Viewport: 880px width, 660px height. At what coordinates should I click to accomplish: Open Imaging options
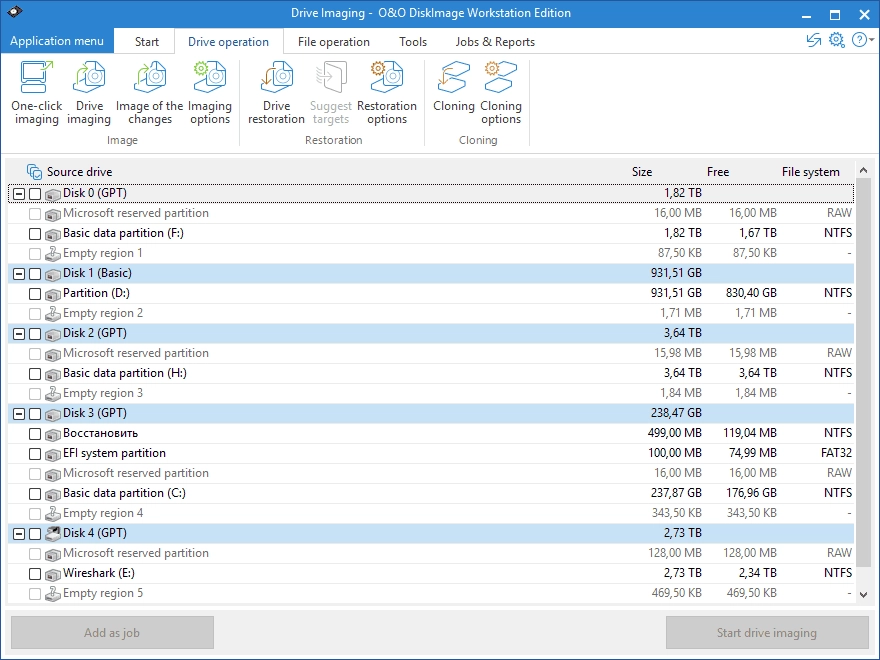tap(209, 93)
